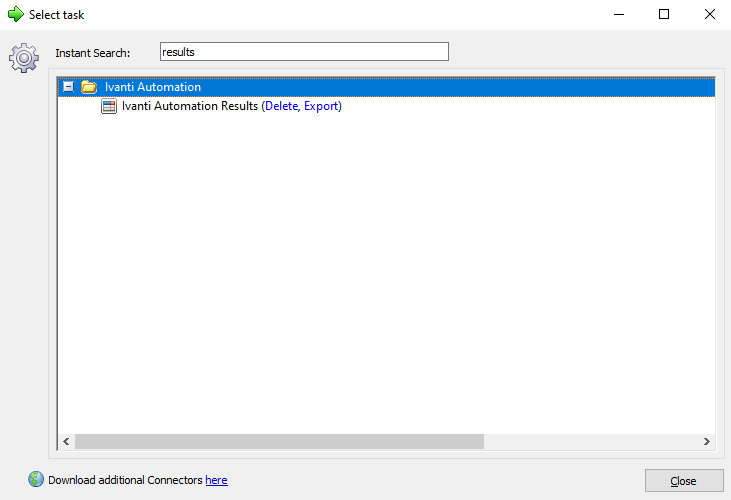Click the green arrow Select task icon
The image size is (731, 500).
click(x=16, y=14)
